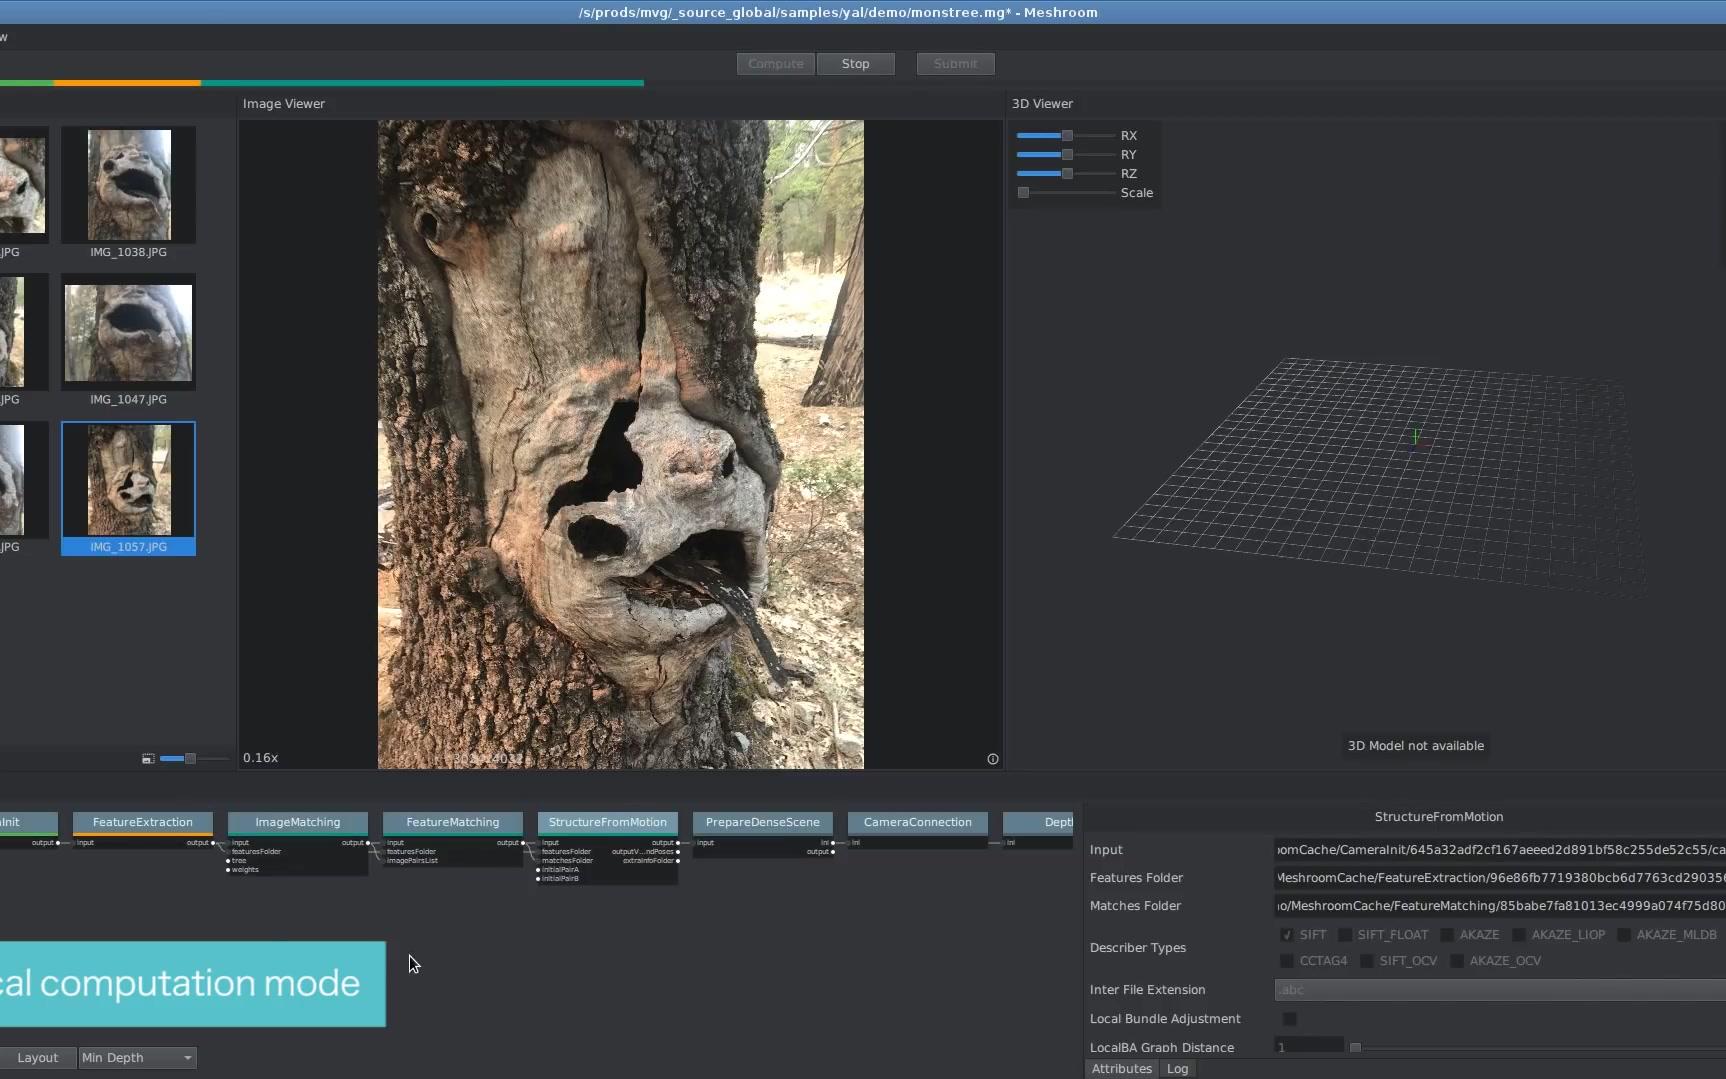The width and height of the screenshot is (1726, 1079).
Task: Click the 3D Viewer panel title
Action: (1042, 104)
